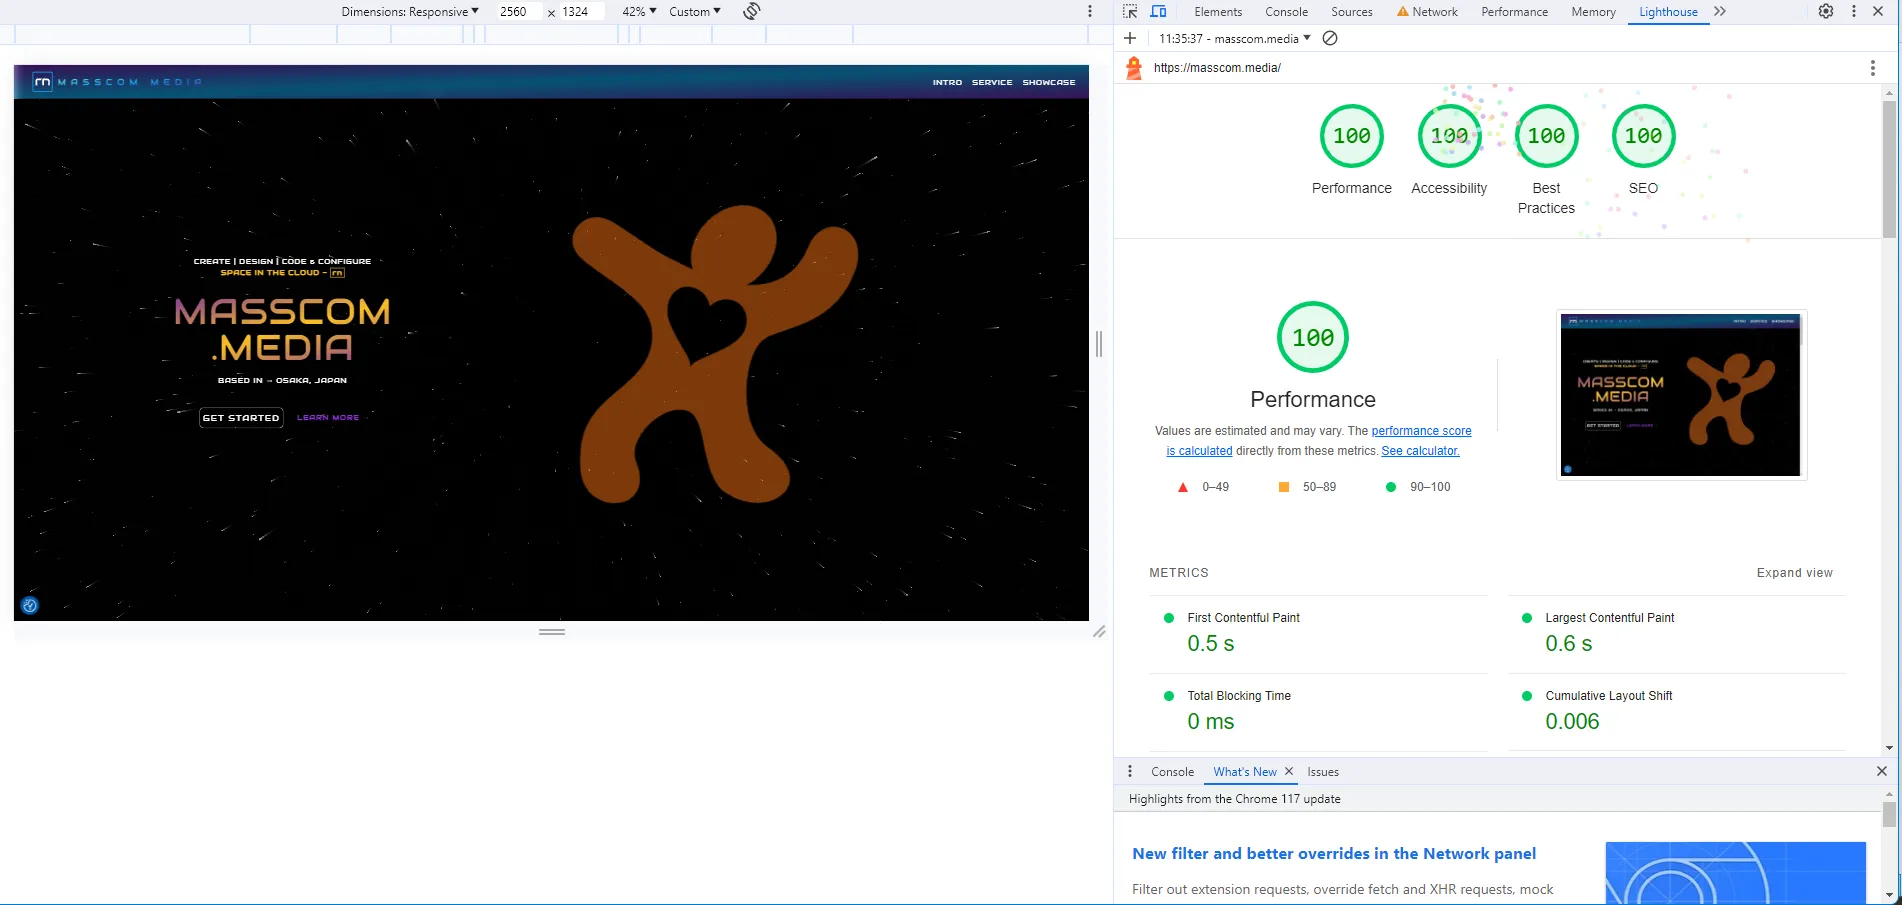Open the drawer three-dot menu
Viewport: 1902px width, 905px height.
(x=1130, y=771)
